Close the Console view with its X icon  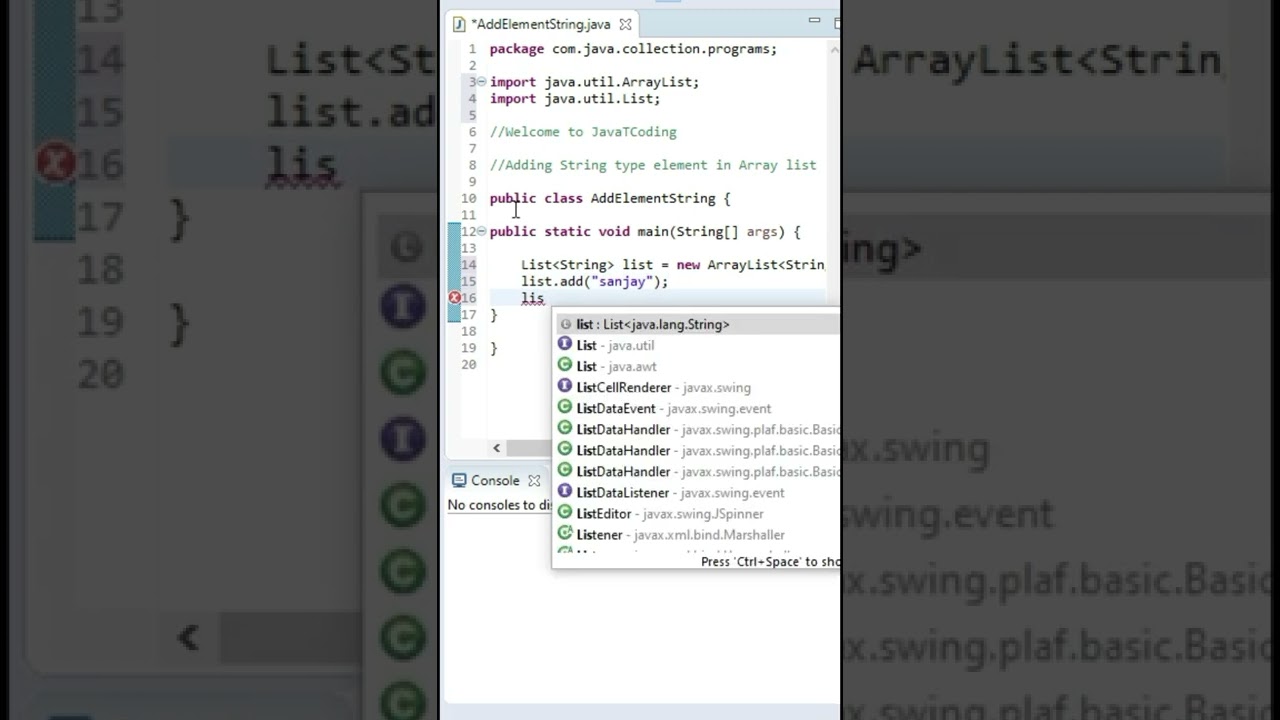[534, 480]
